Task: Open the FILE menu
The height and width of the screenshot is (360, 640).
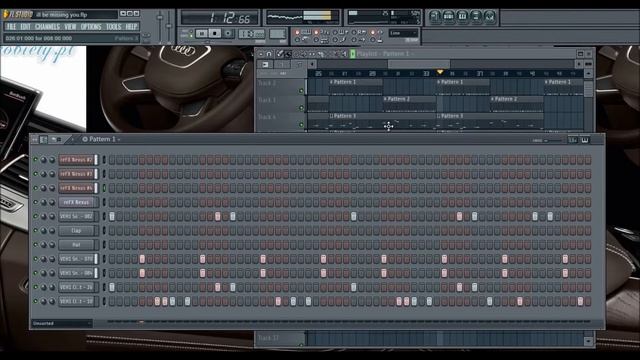Action: 11,27
